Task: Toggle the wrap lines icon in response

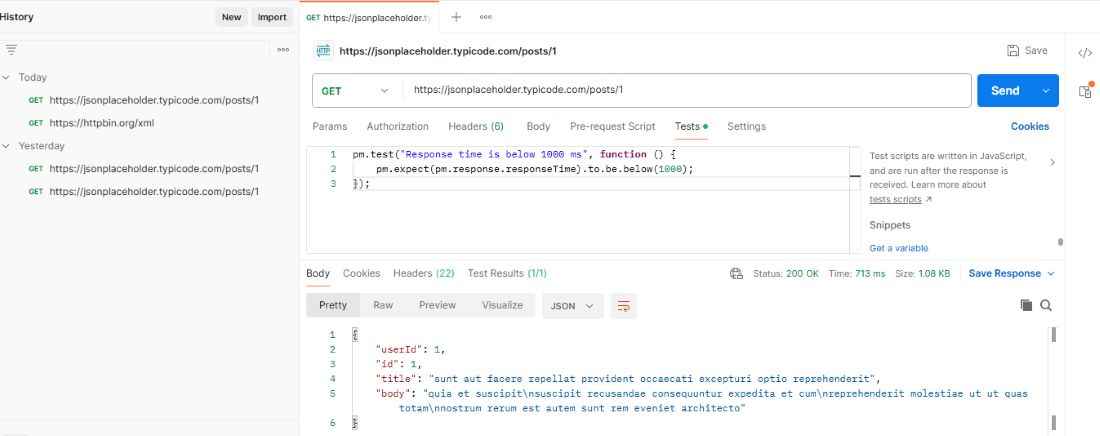Action: click(x=624, y=305)
